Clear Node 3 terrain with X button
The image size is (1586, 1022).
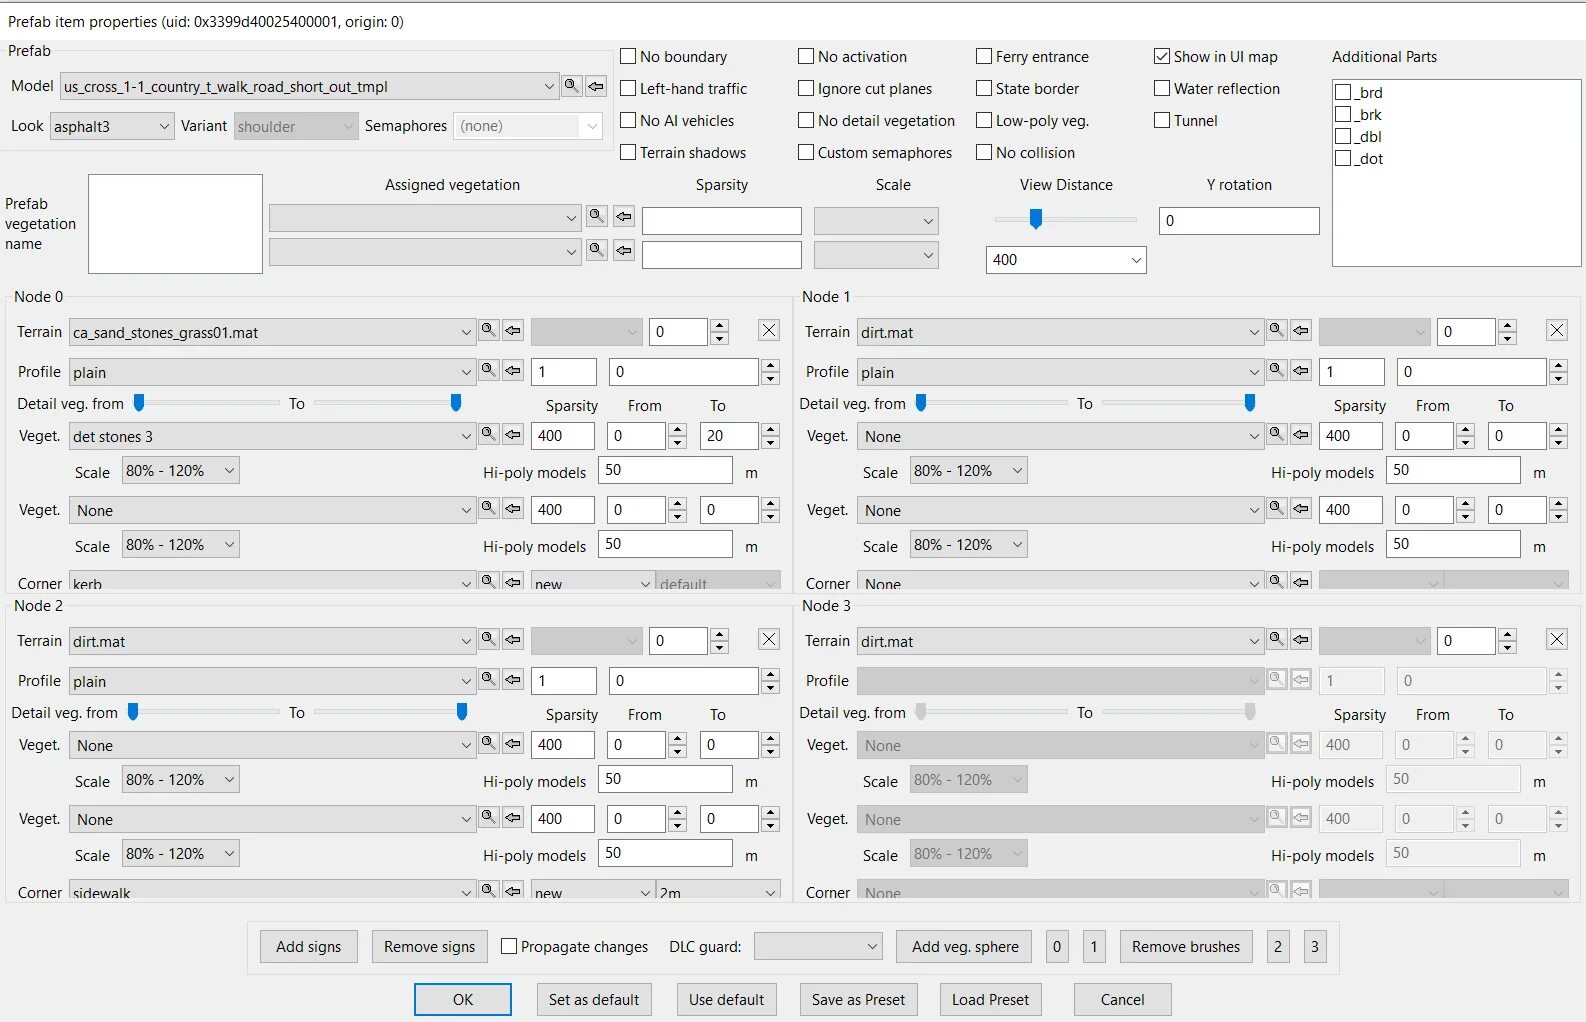pyautogui.click(x=1557, y=639)
